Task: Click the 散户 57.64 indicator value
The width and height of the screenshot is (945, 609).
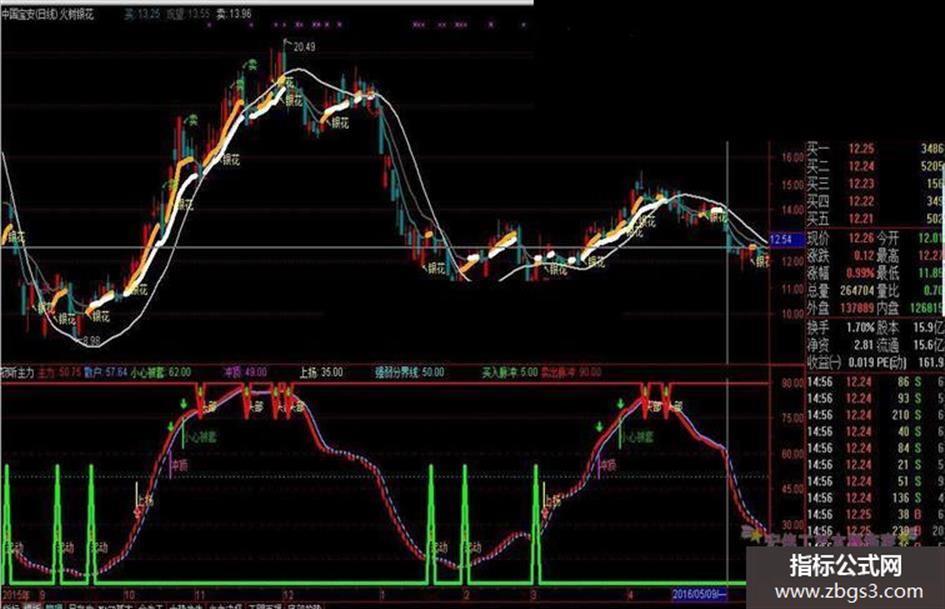Action: click(x=105, y=373)
